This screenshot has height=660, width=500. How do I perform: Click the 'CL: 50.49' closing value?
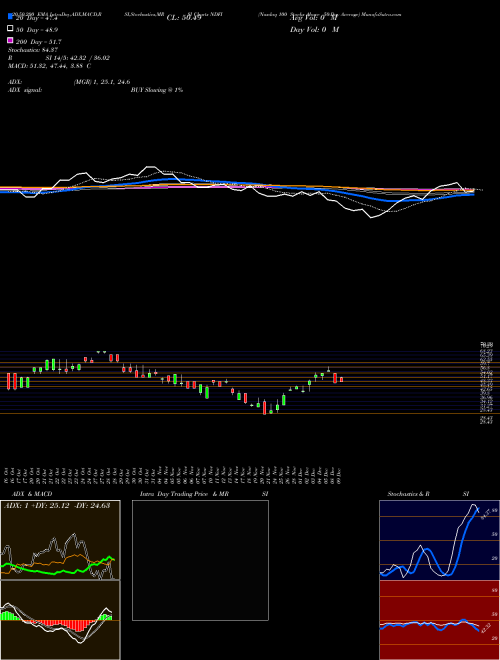coord(184,18)
